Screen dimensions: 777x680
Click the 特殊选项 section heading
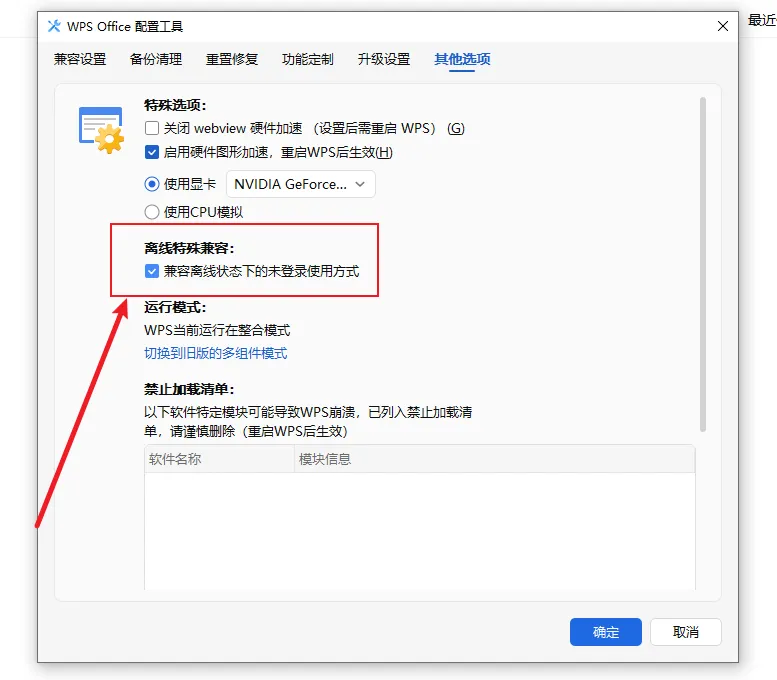click(x=175, y=105)
